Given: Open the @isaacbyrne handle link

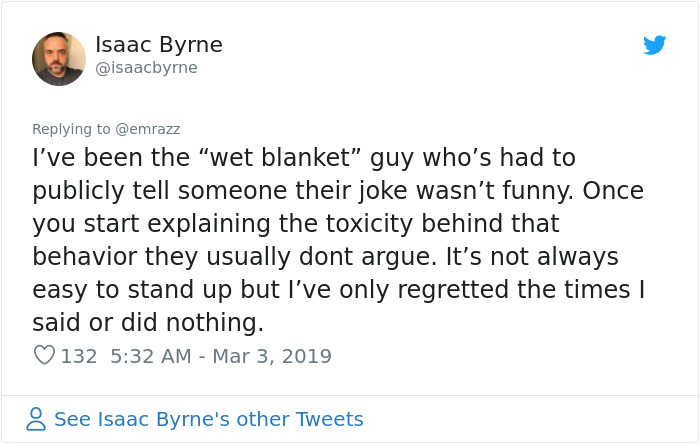Looking at the screenshot, I should point(146,68).
